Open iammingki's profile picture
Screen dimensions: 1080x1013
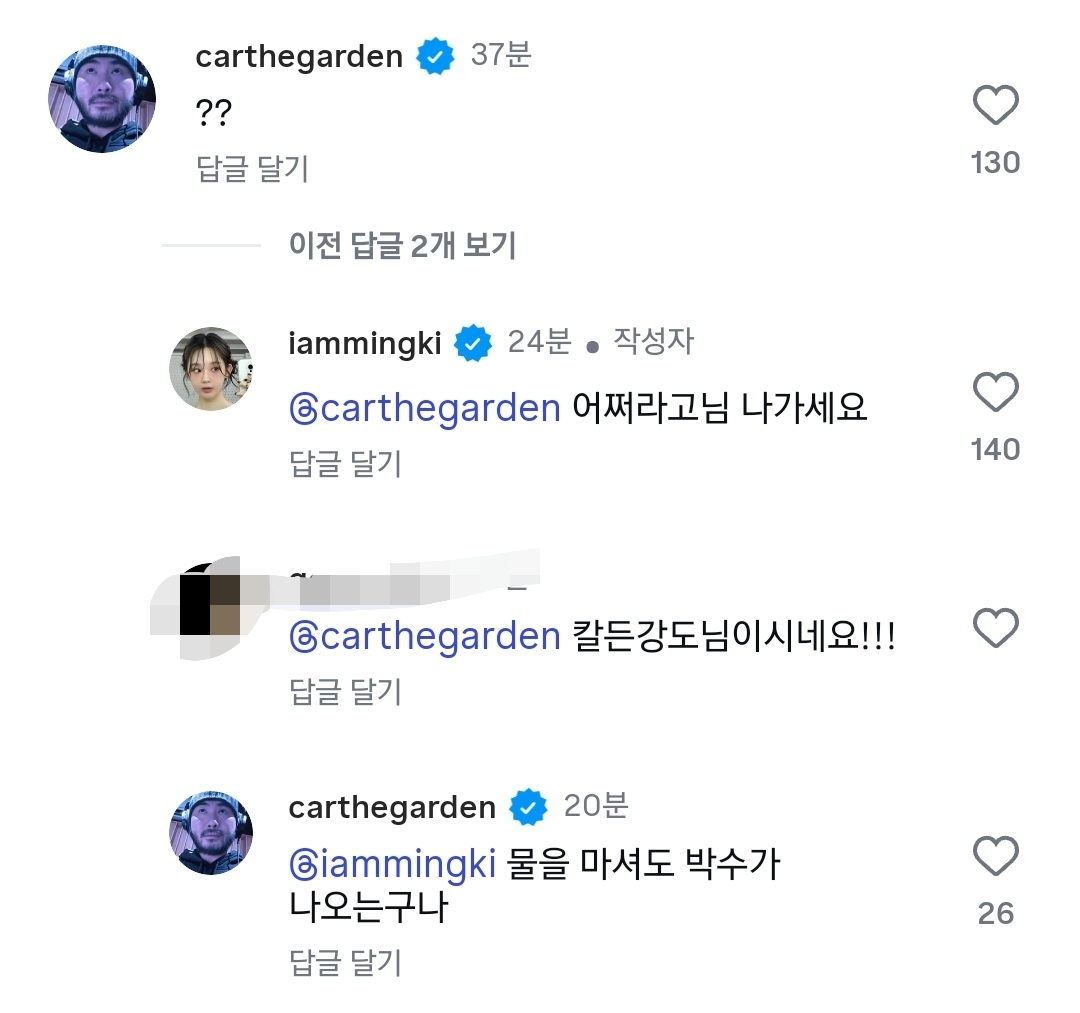click(x=210, y=368)
